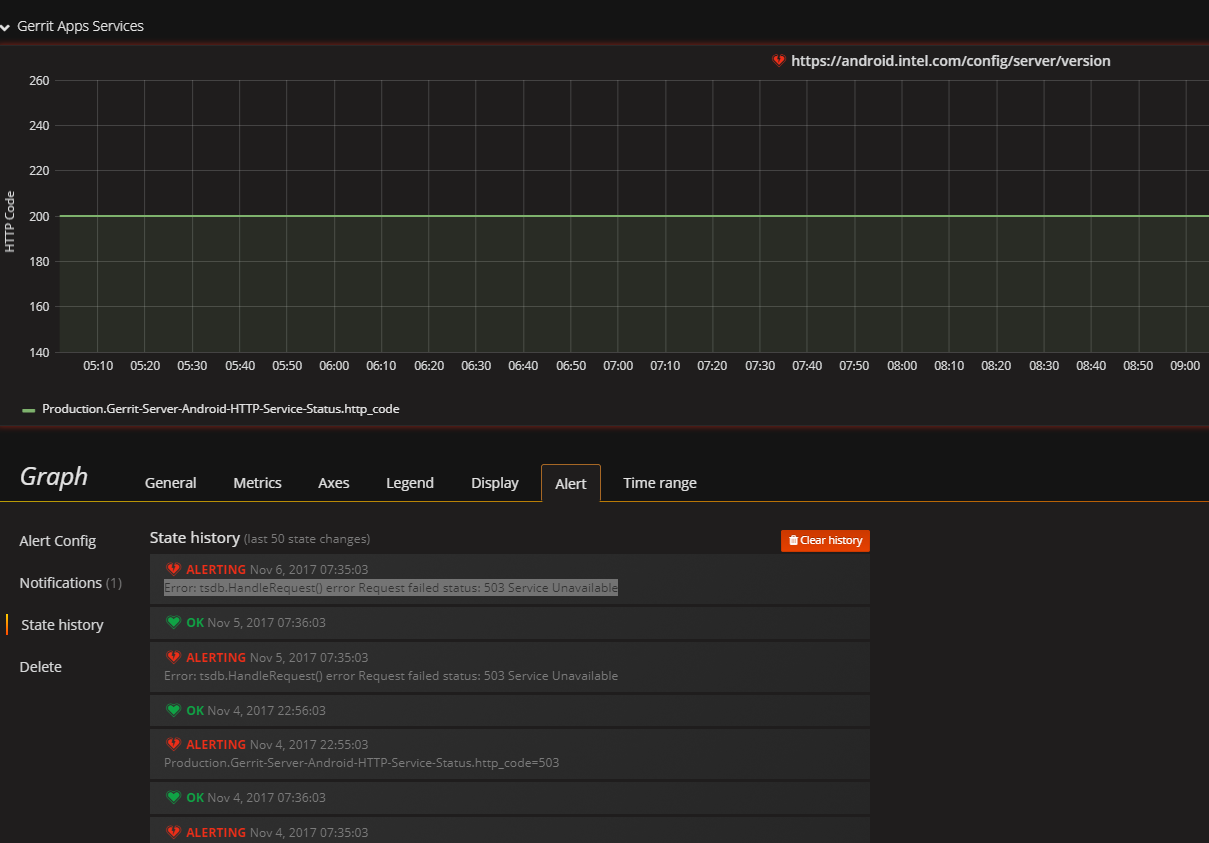Collapse the Gerrit Apps Services row chevron

5,27
